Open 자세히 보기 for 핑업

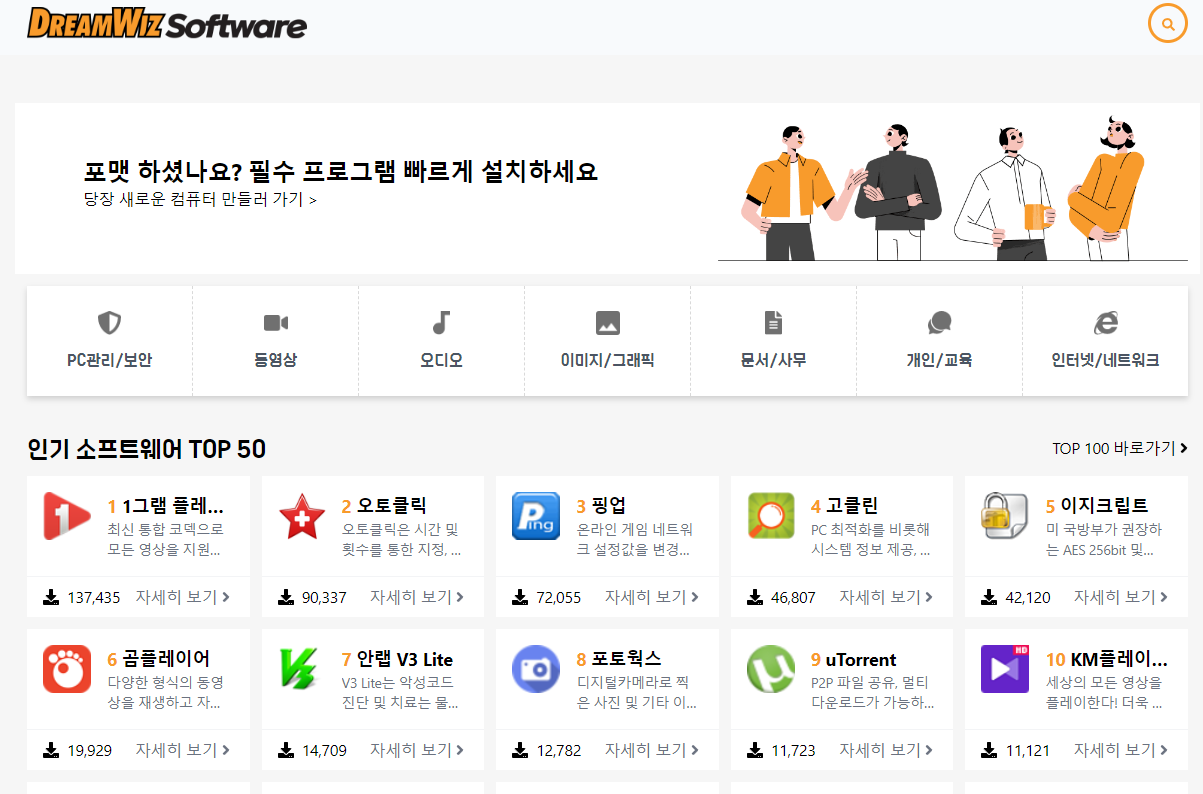652,597
